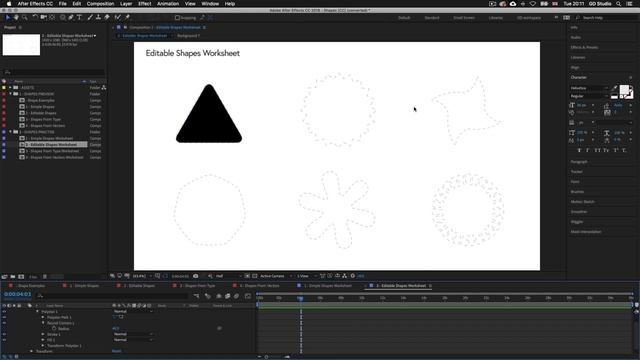Screen dimensions: 640x360
Task: Switch to the Standard workspace
Action: tap(432, 18)
